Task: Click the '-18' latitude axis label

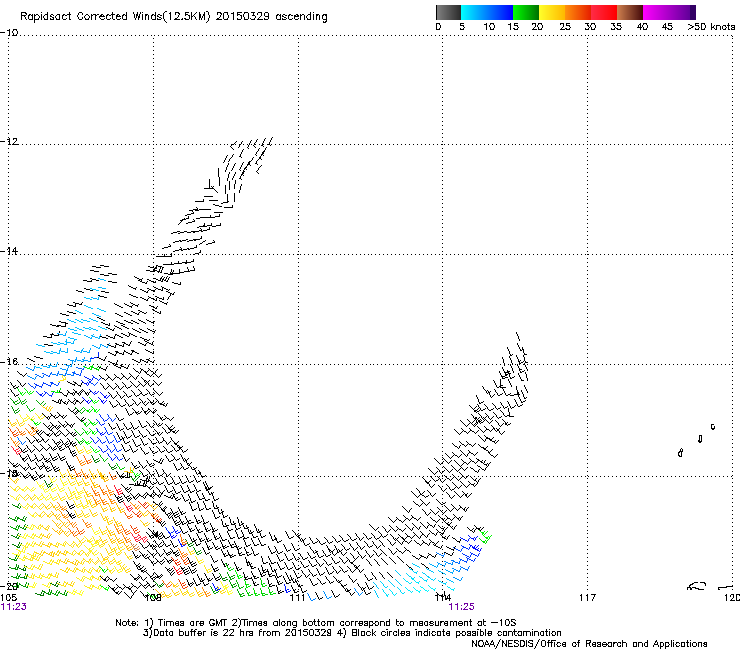Action: [9, 473]
